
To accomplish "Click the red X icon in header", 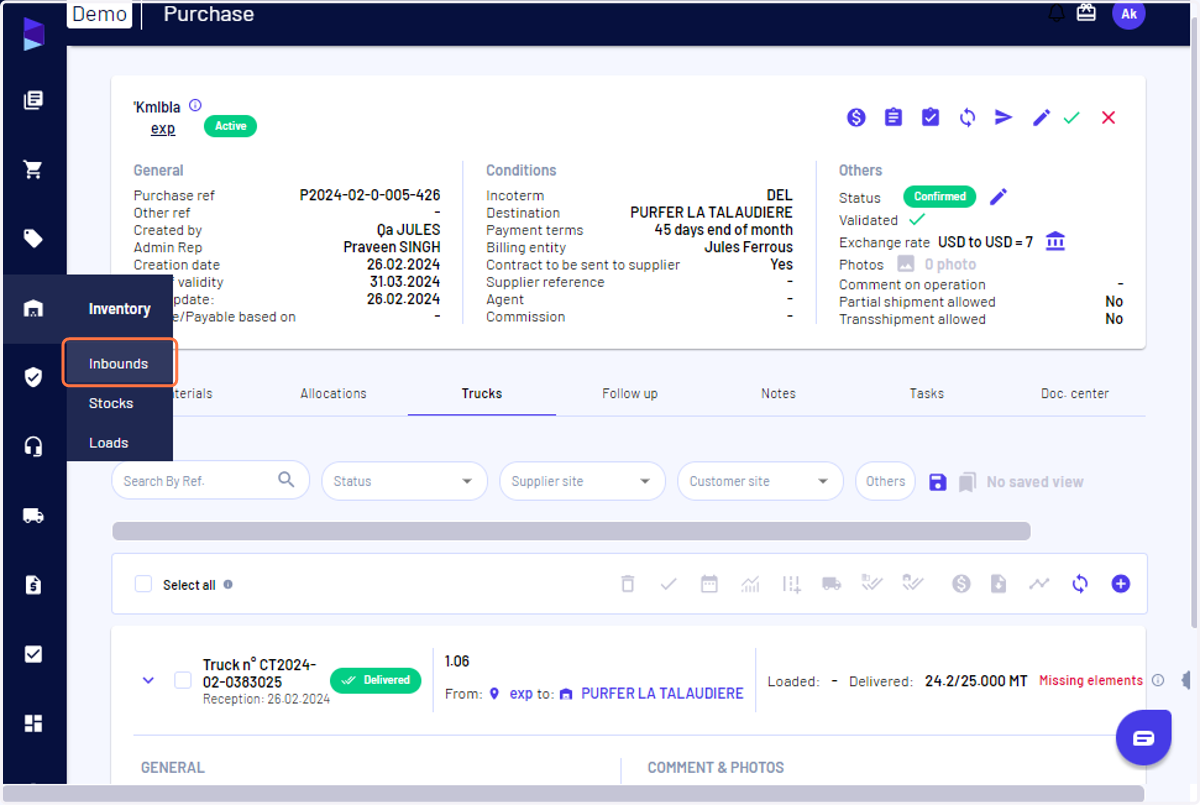I will 1108,117.
